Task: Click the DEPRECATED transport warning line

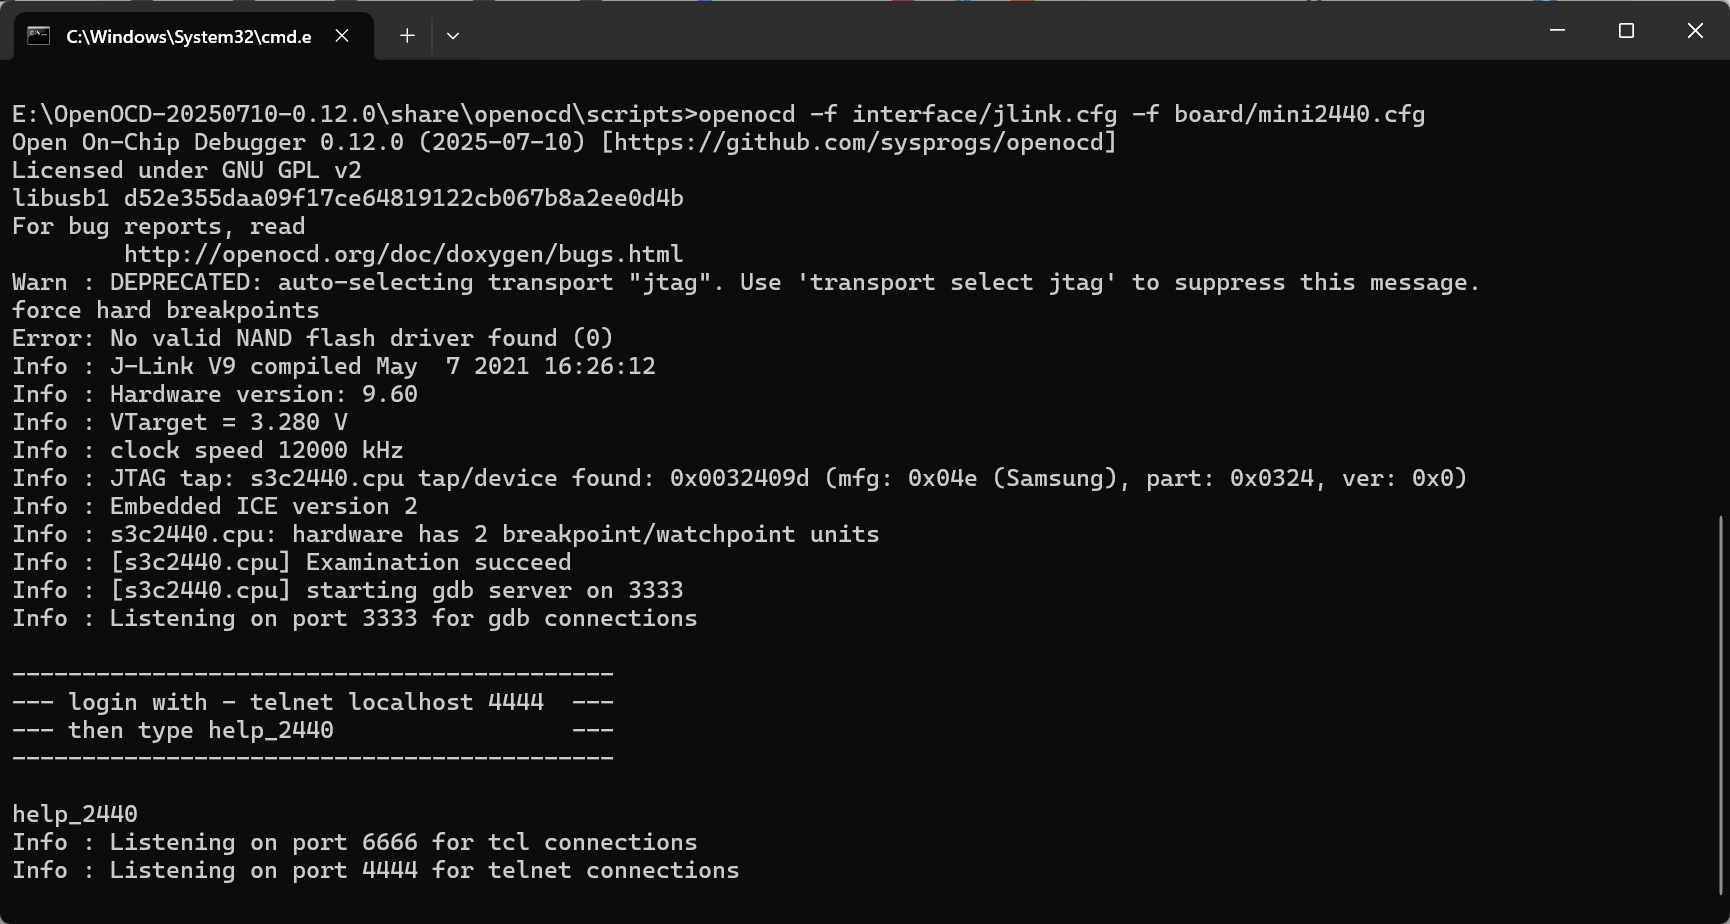Action: coord(744,281)
